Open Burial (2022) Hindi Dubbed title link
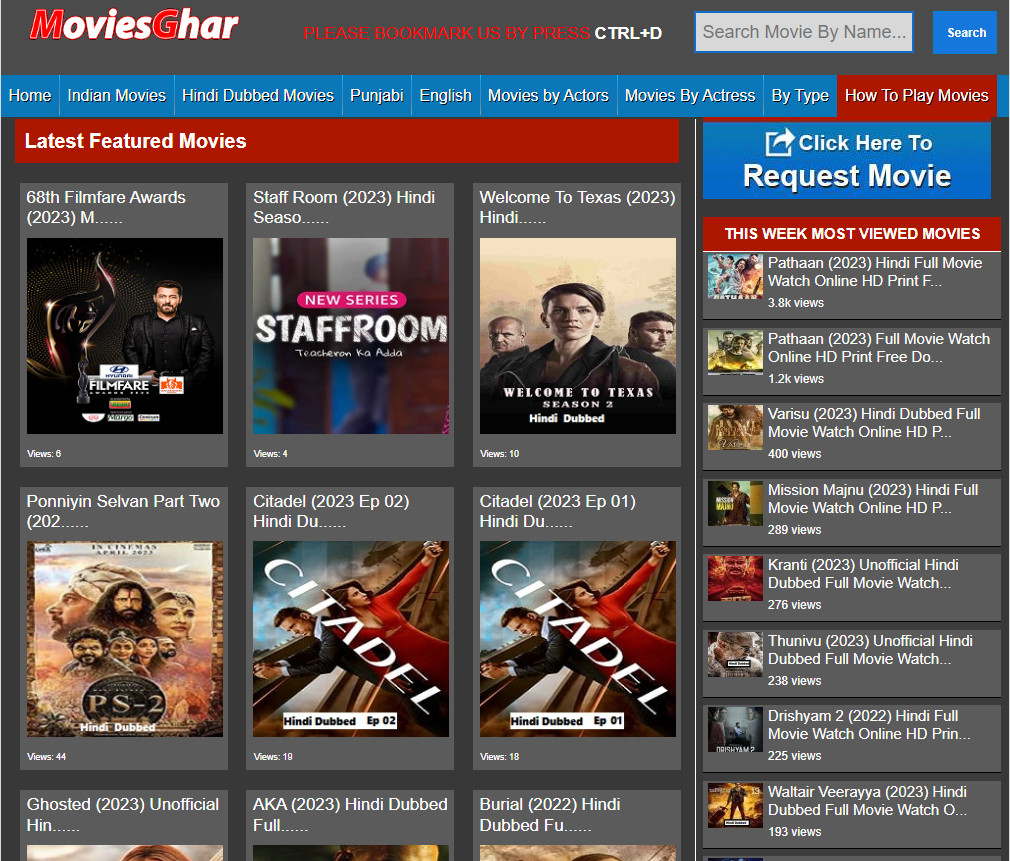The height and width of the screenshot is (861, 1010). pos(550,814)
